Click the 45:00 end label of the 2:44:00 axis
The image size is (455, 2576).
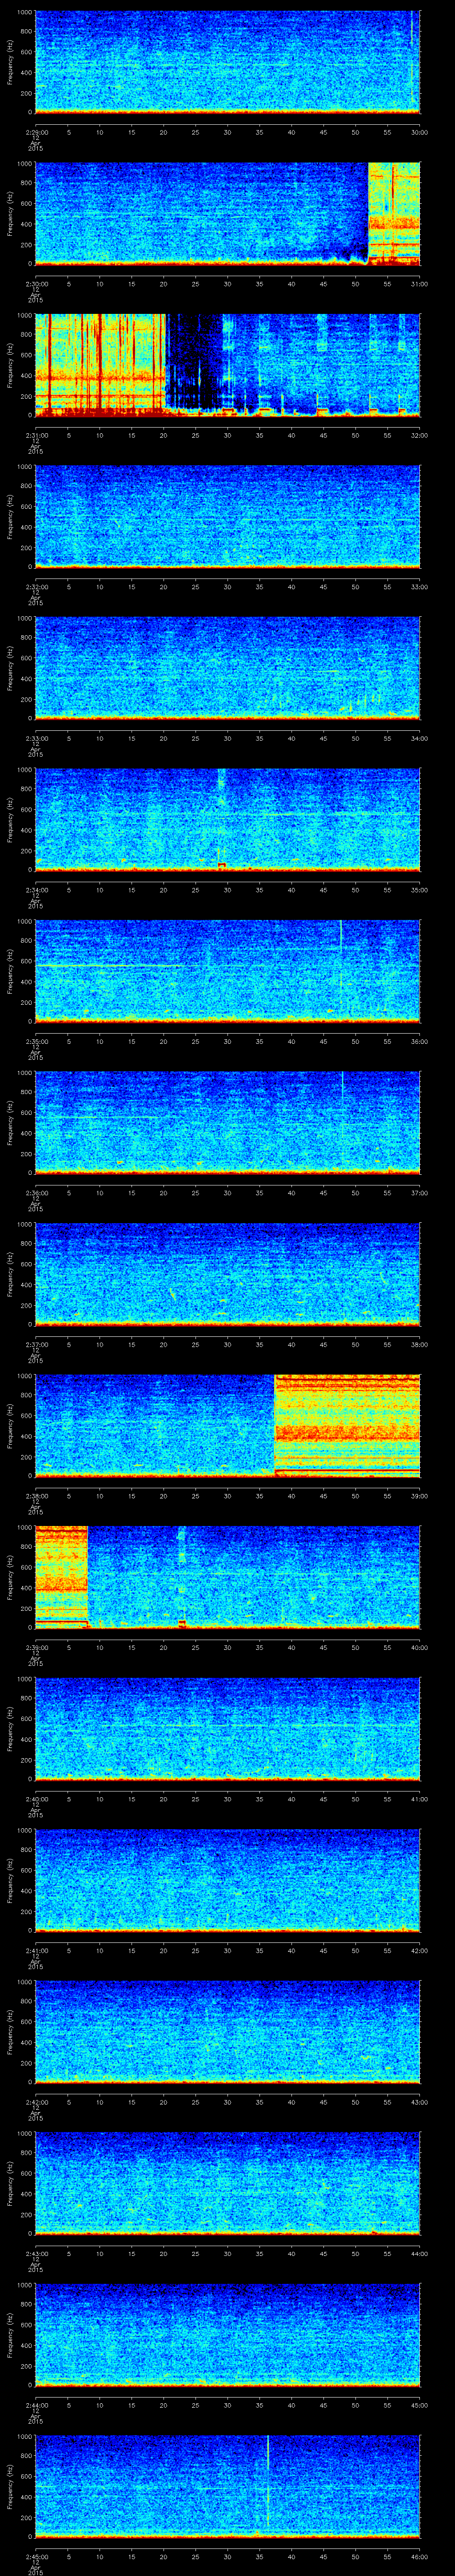point(420,2405)
